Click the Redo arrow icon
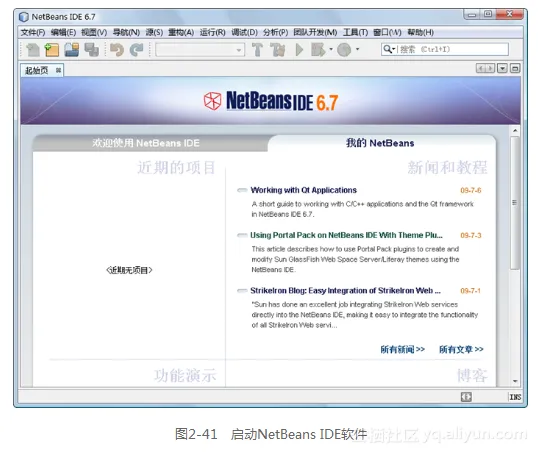 pyautogui.click(x=137, y=50)
